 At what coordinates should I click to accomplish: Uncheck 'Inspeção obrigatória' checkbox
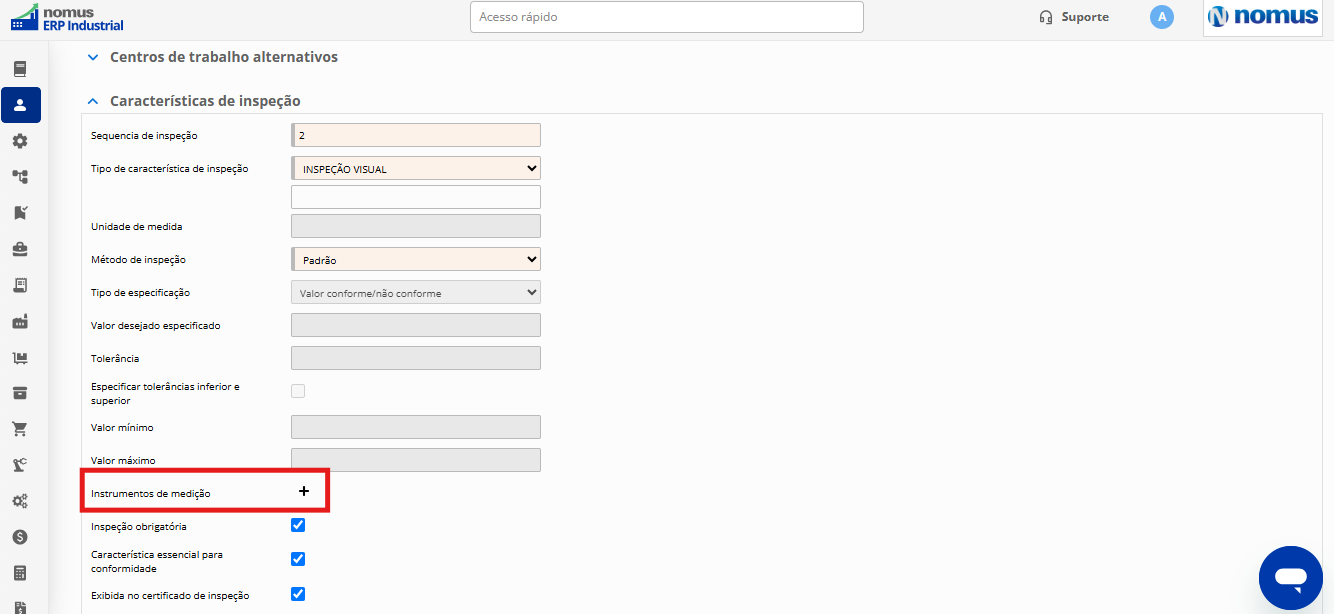click(x=298, y=525)
